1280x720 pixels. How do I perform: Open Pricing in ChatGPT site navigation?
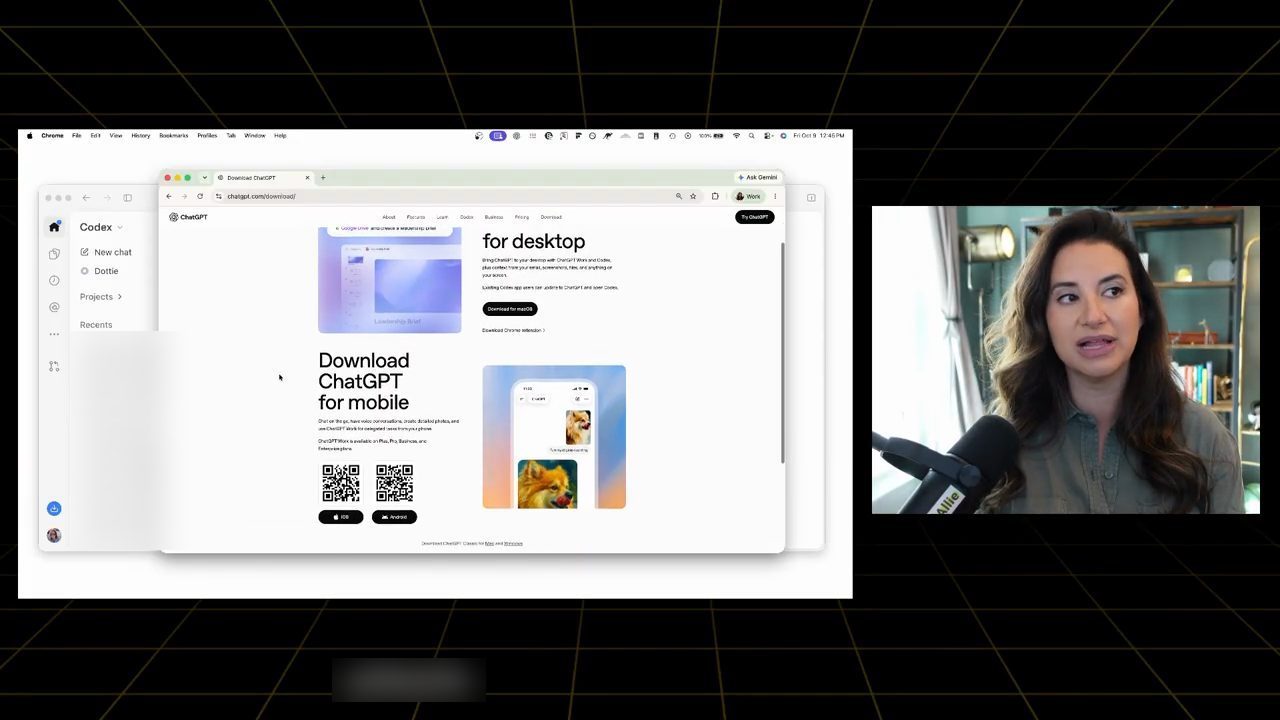click(522, 217)
